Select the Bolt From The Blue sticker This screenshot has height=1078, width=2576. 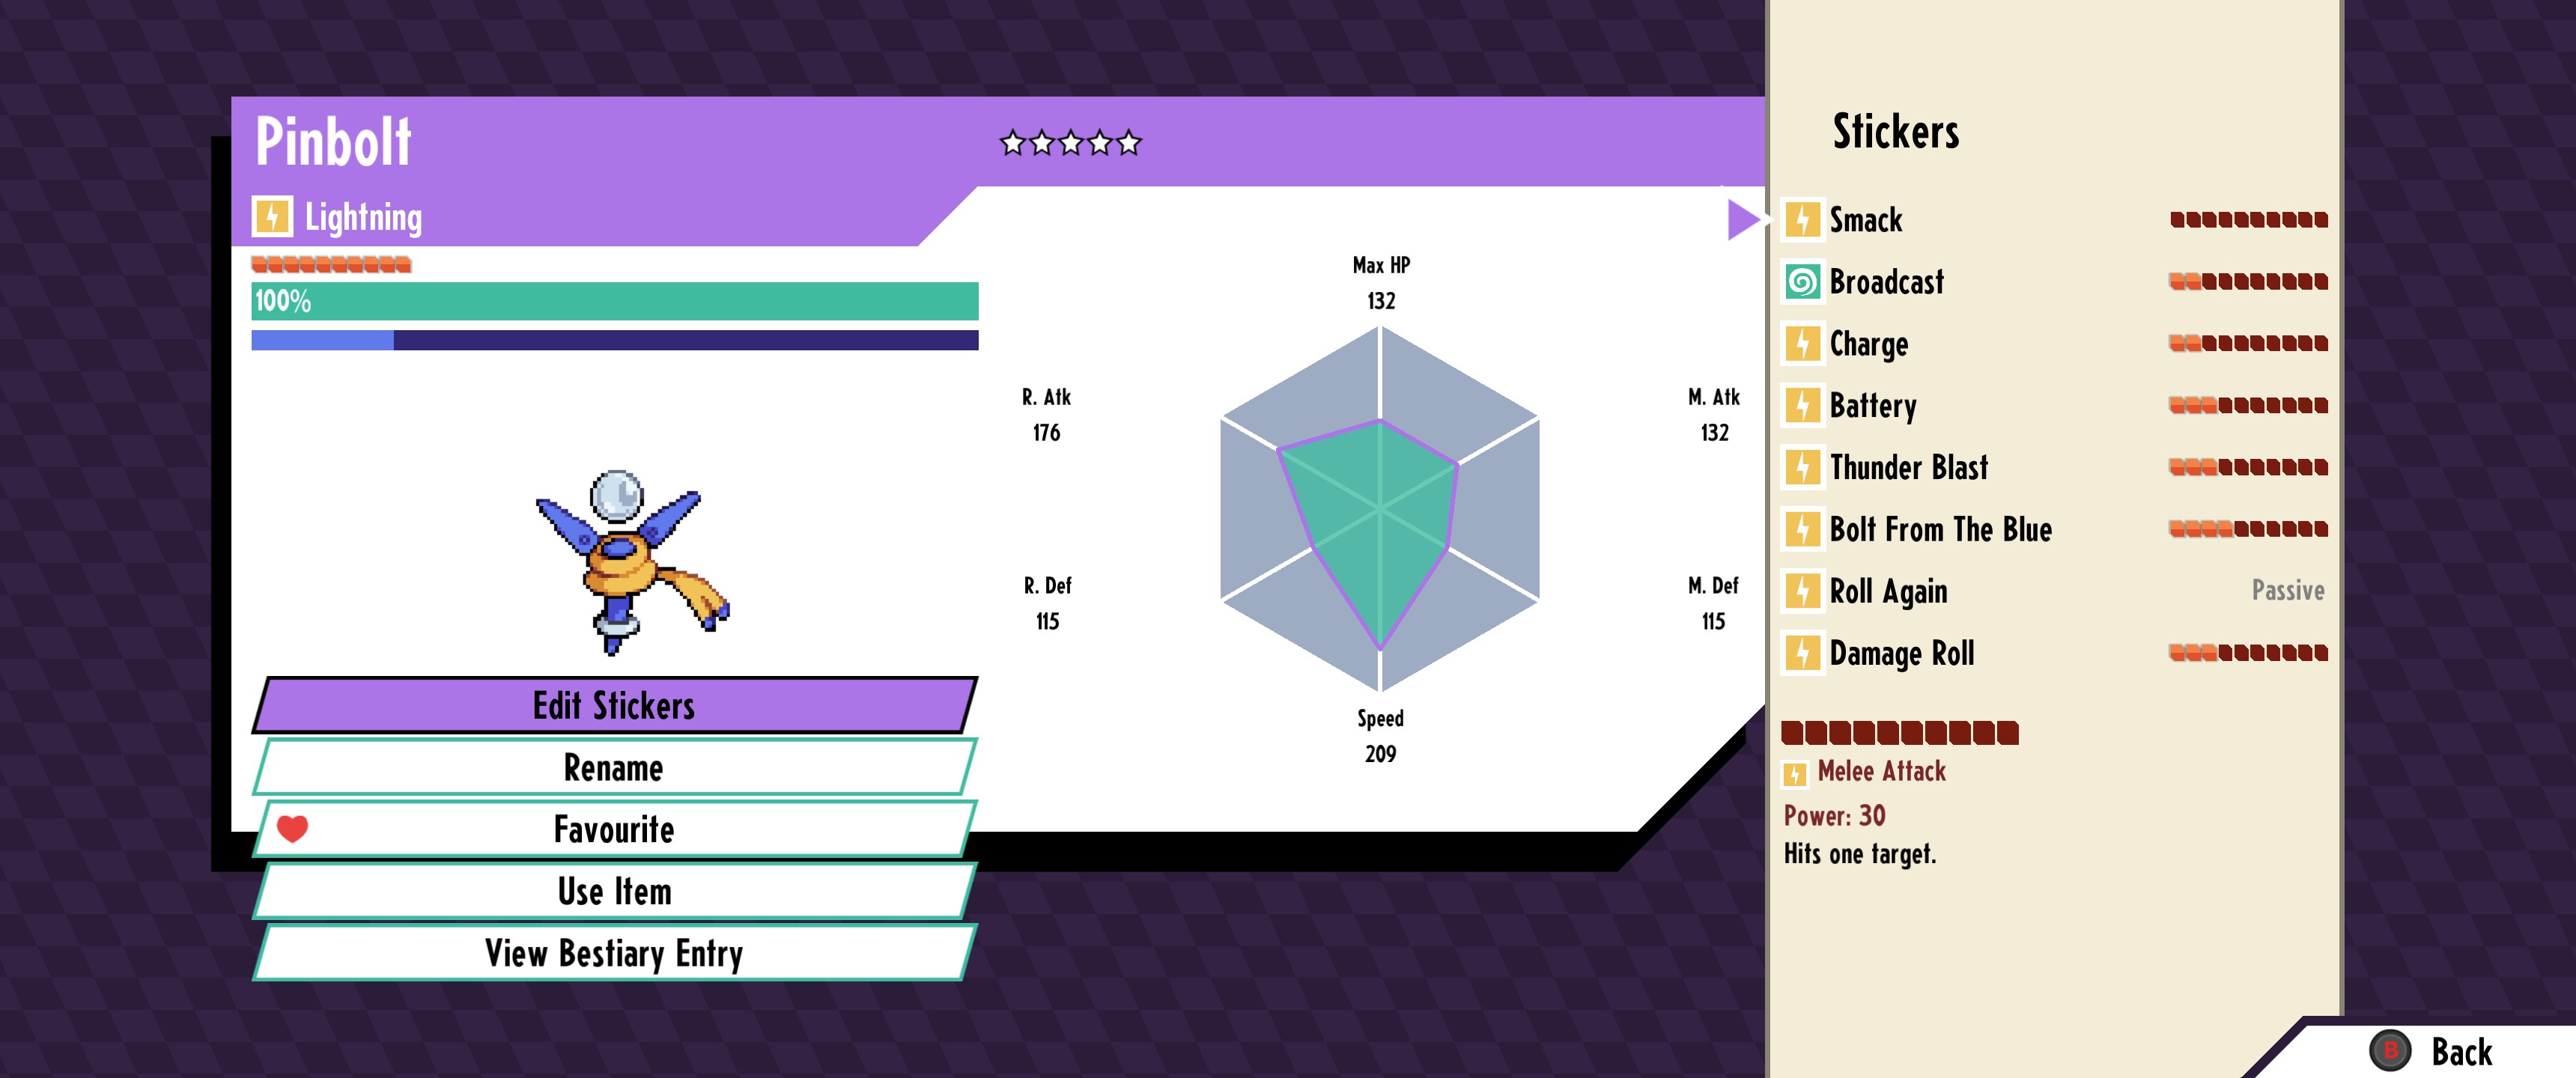[1939, 529]
